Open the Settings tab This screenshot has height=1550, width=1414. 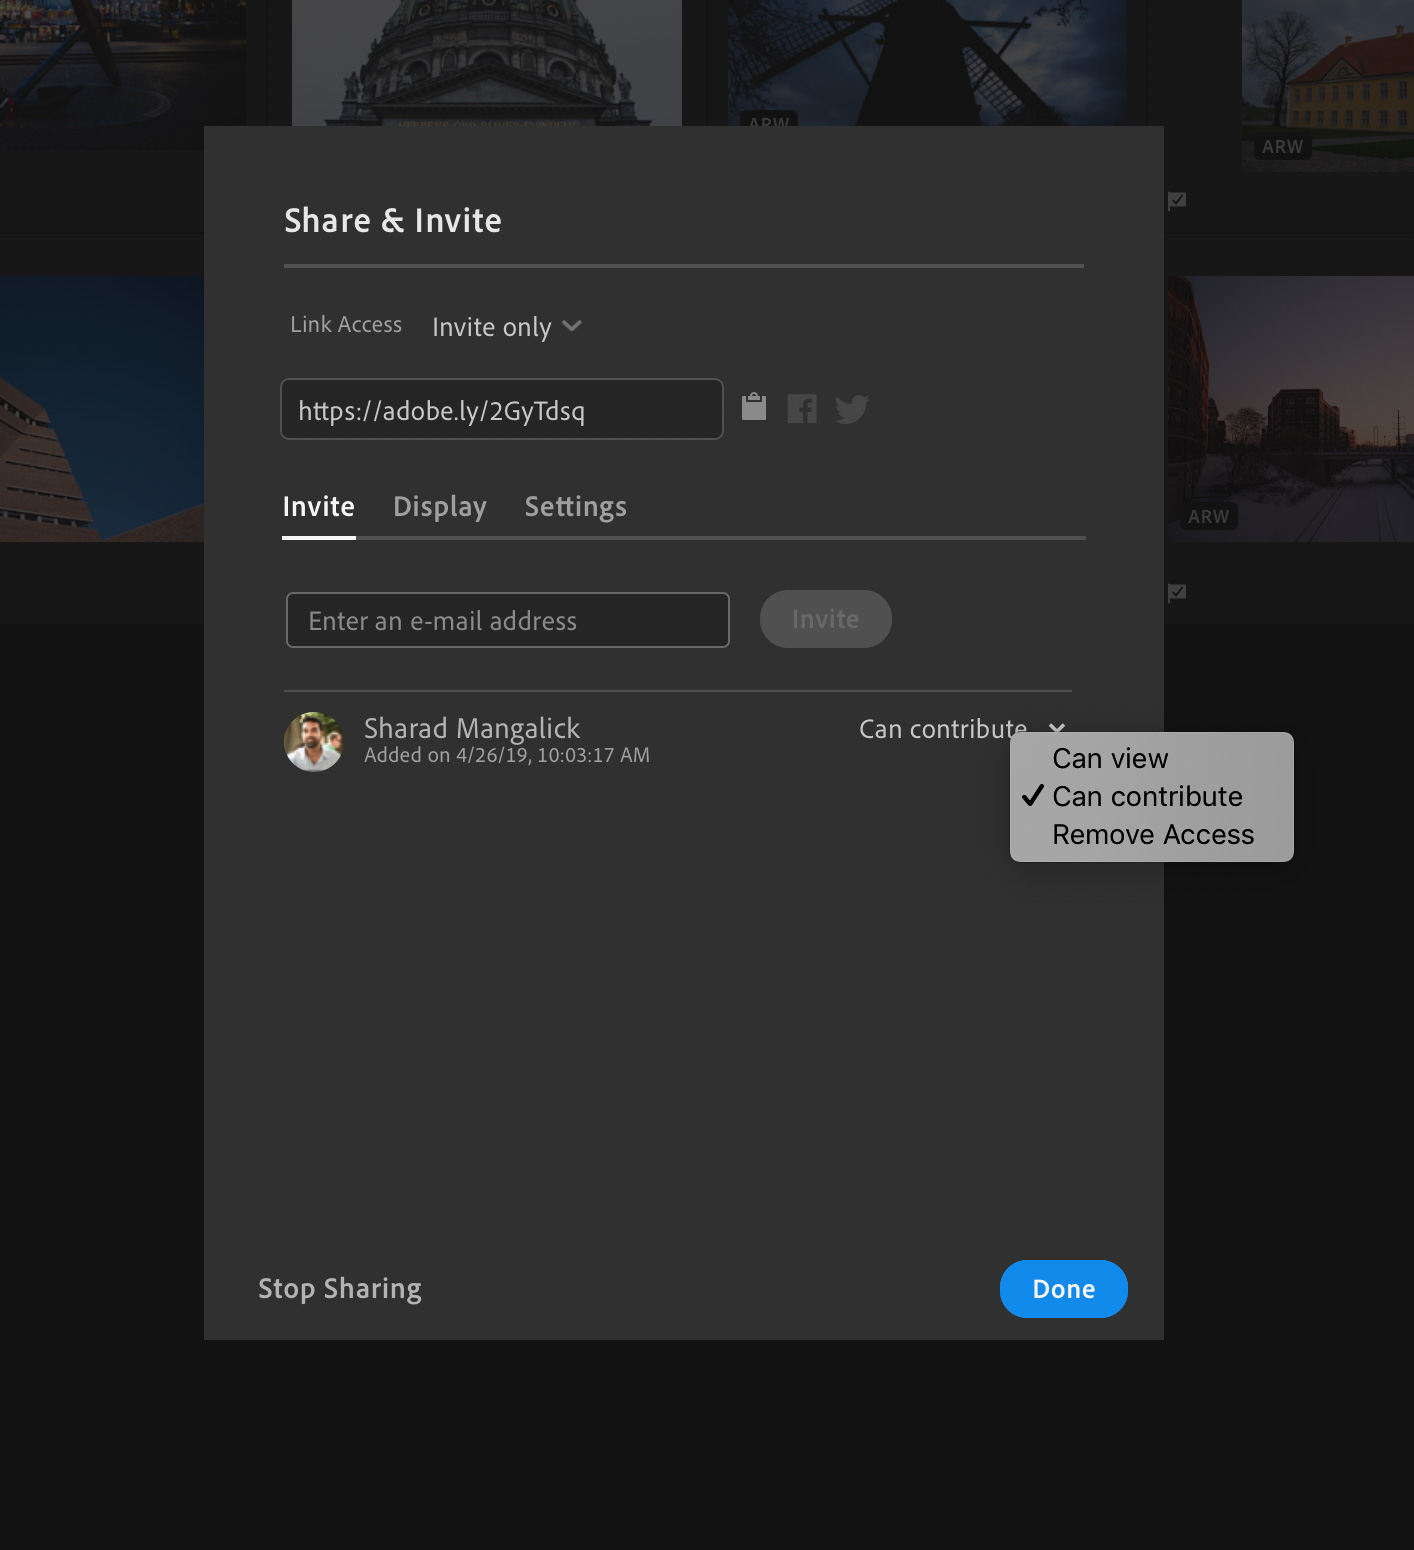575,507
